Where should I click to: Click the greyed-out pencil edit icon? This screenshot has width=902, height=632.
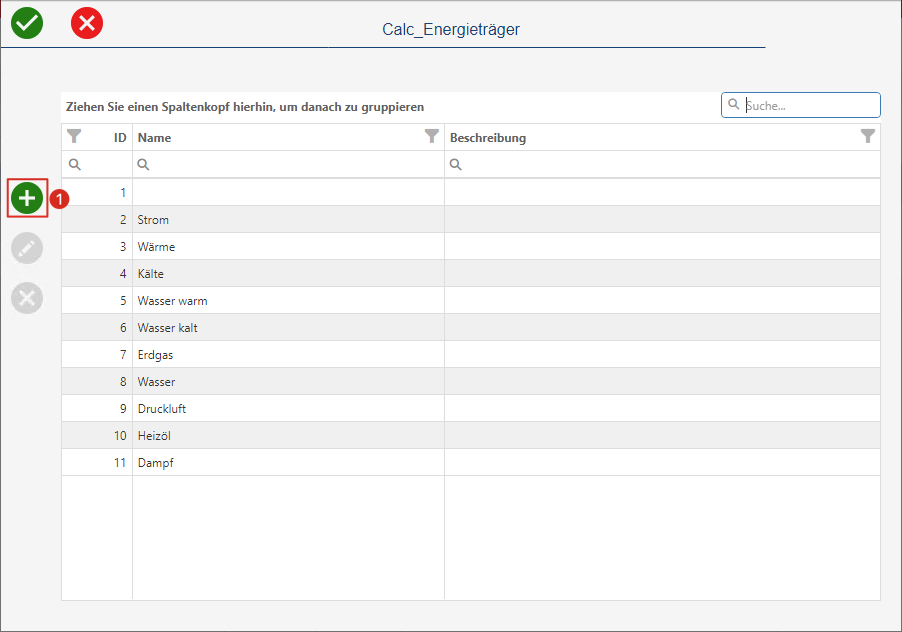[x=27, y=248]
